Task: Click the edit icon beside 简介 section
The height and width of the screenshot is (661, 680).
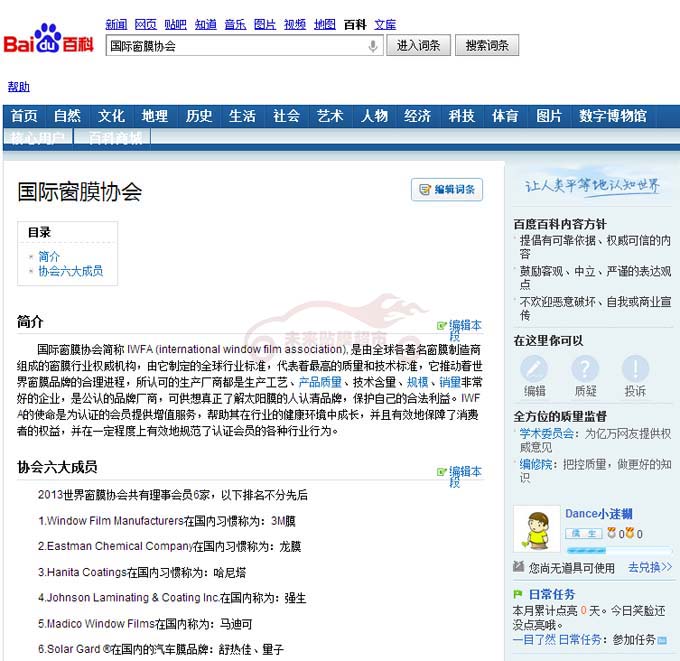Action: [x=441, y=325]
